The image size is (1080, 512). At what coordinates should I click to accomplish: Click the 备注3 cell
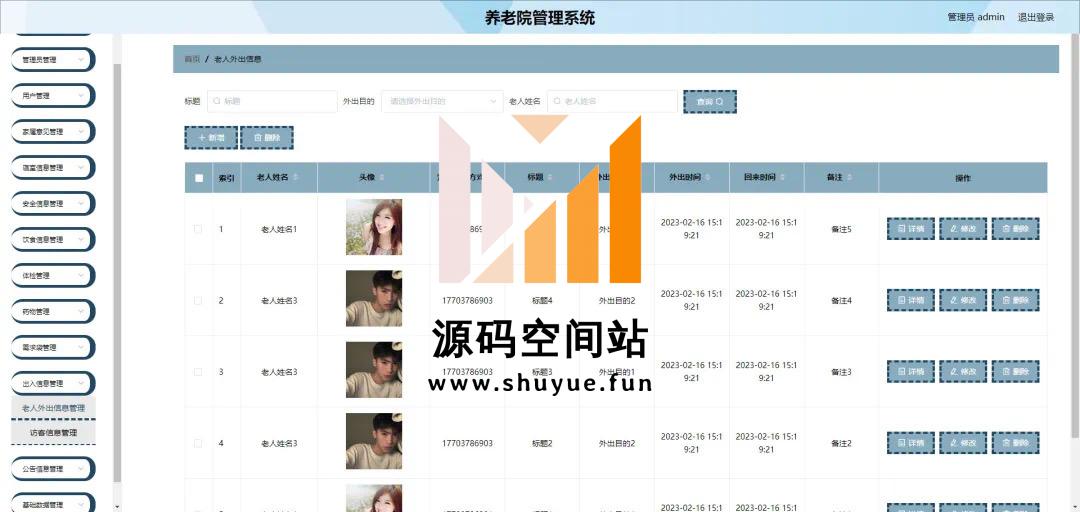[x=841, y=372]
